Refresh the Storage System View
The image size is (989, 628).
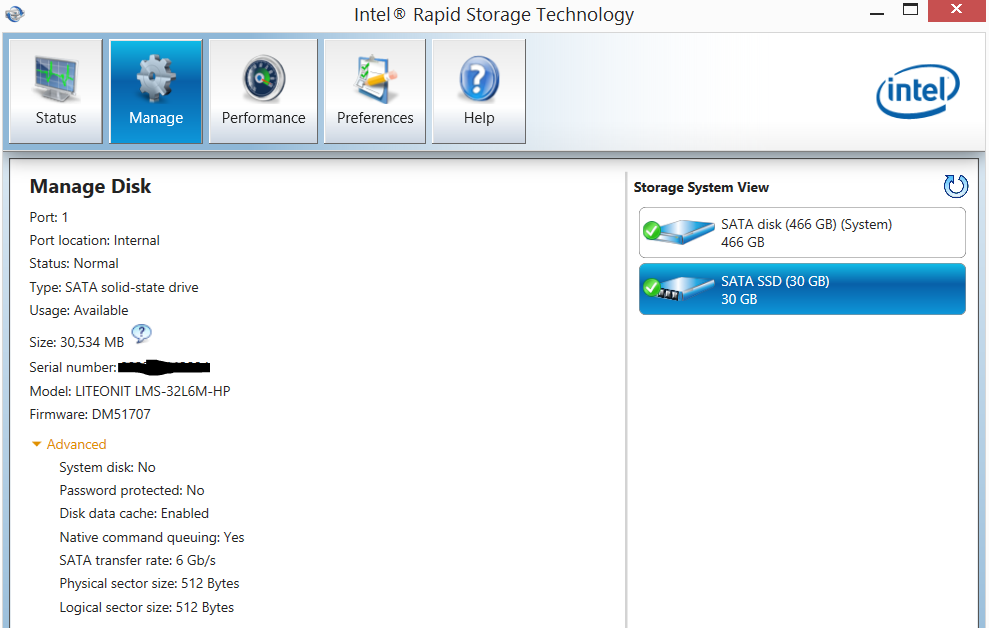[956, 186]
